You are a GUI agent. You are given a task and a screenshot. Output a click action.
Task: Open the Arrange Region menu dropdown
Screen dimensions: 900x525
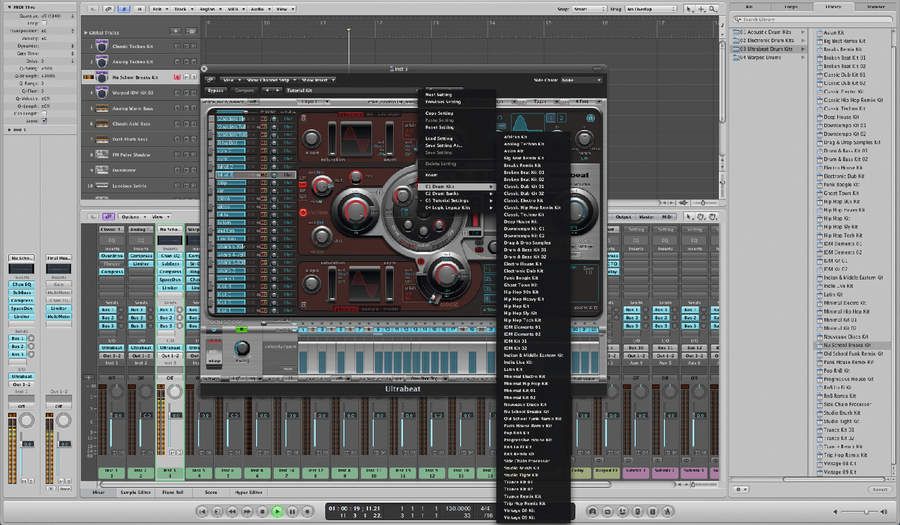[x=210, y=9]
